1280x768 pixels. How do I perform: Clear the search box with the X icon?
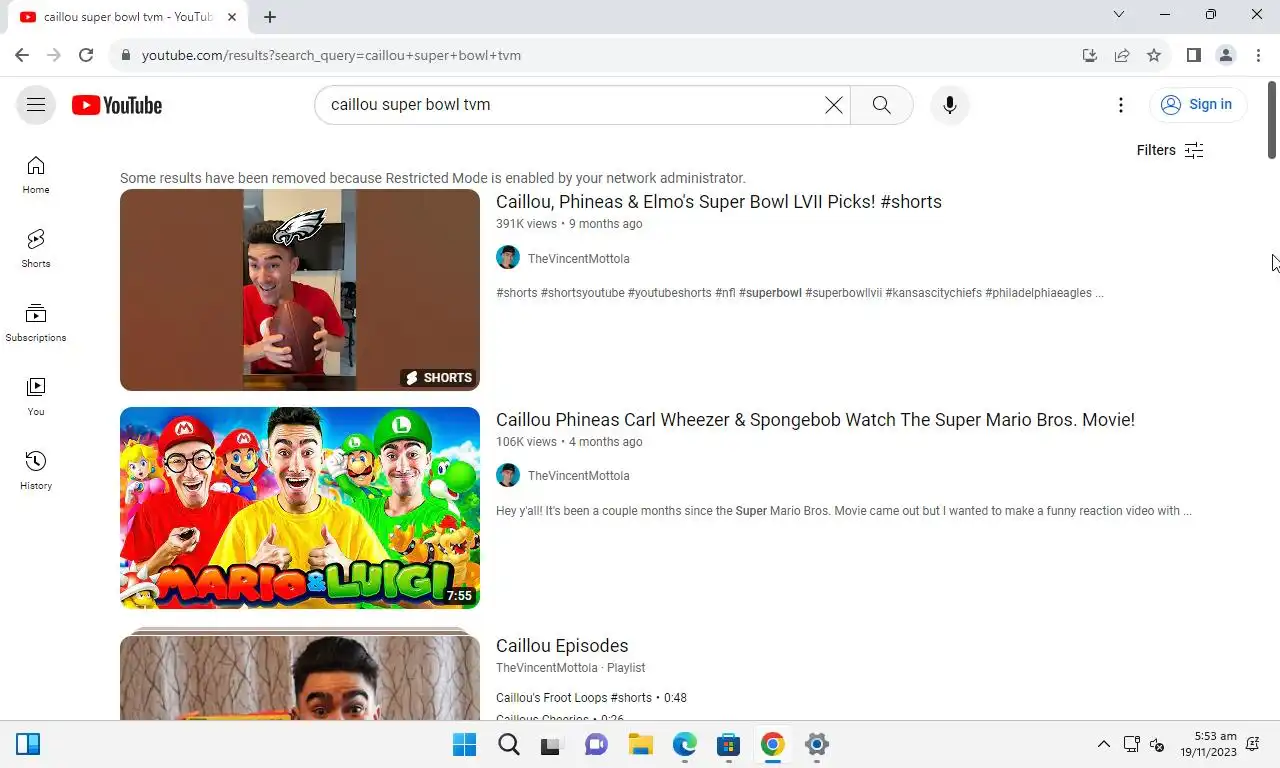(x=833, y=105)
